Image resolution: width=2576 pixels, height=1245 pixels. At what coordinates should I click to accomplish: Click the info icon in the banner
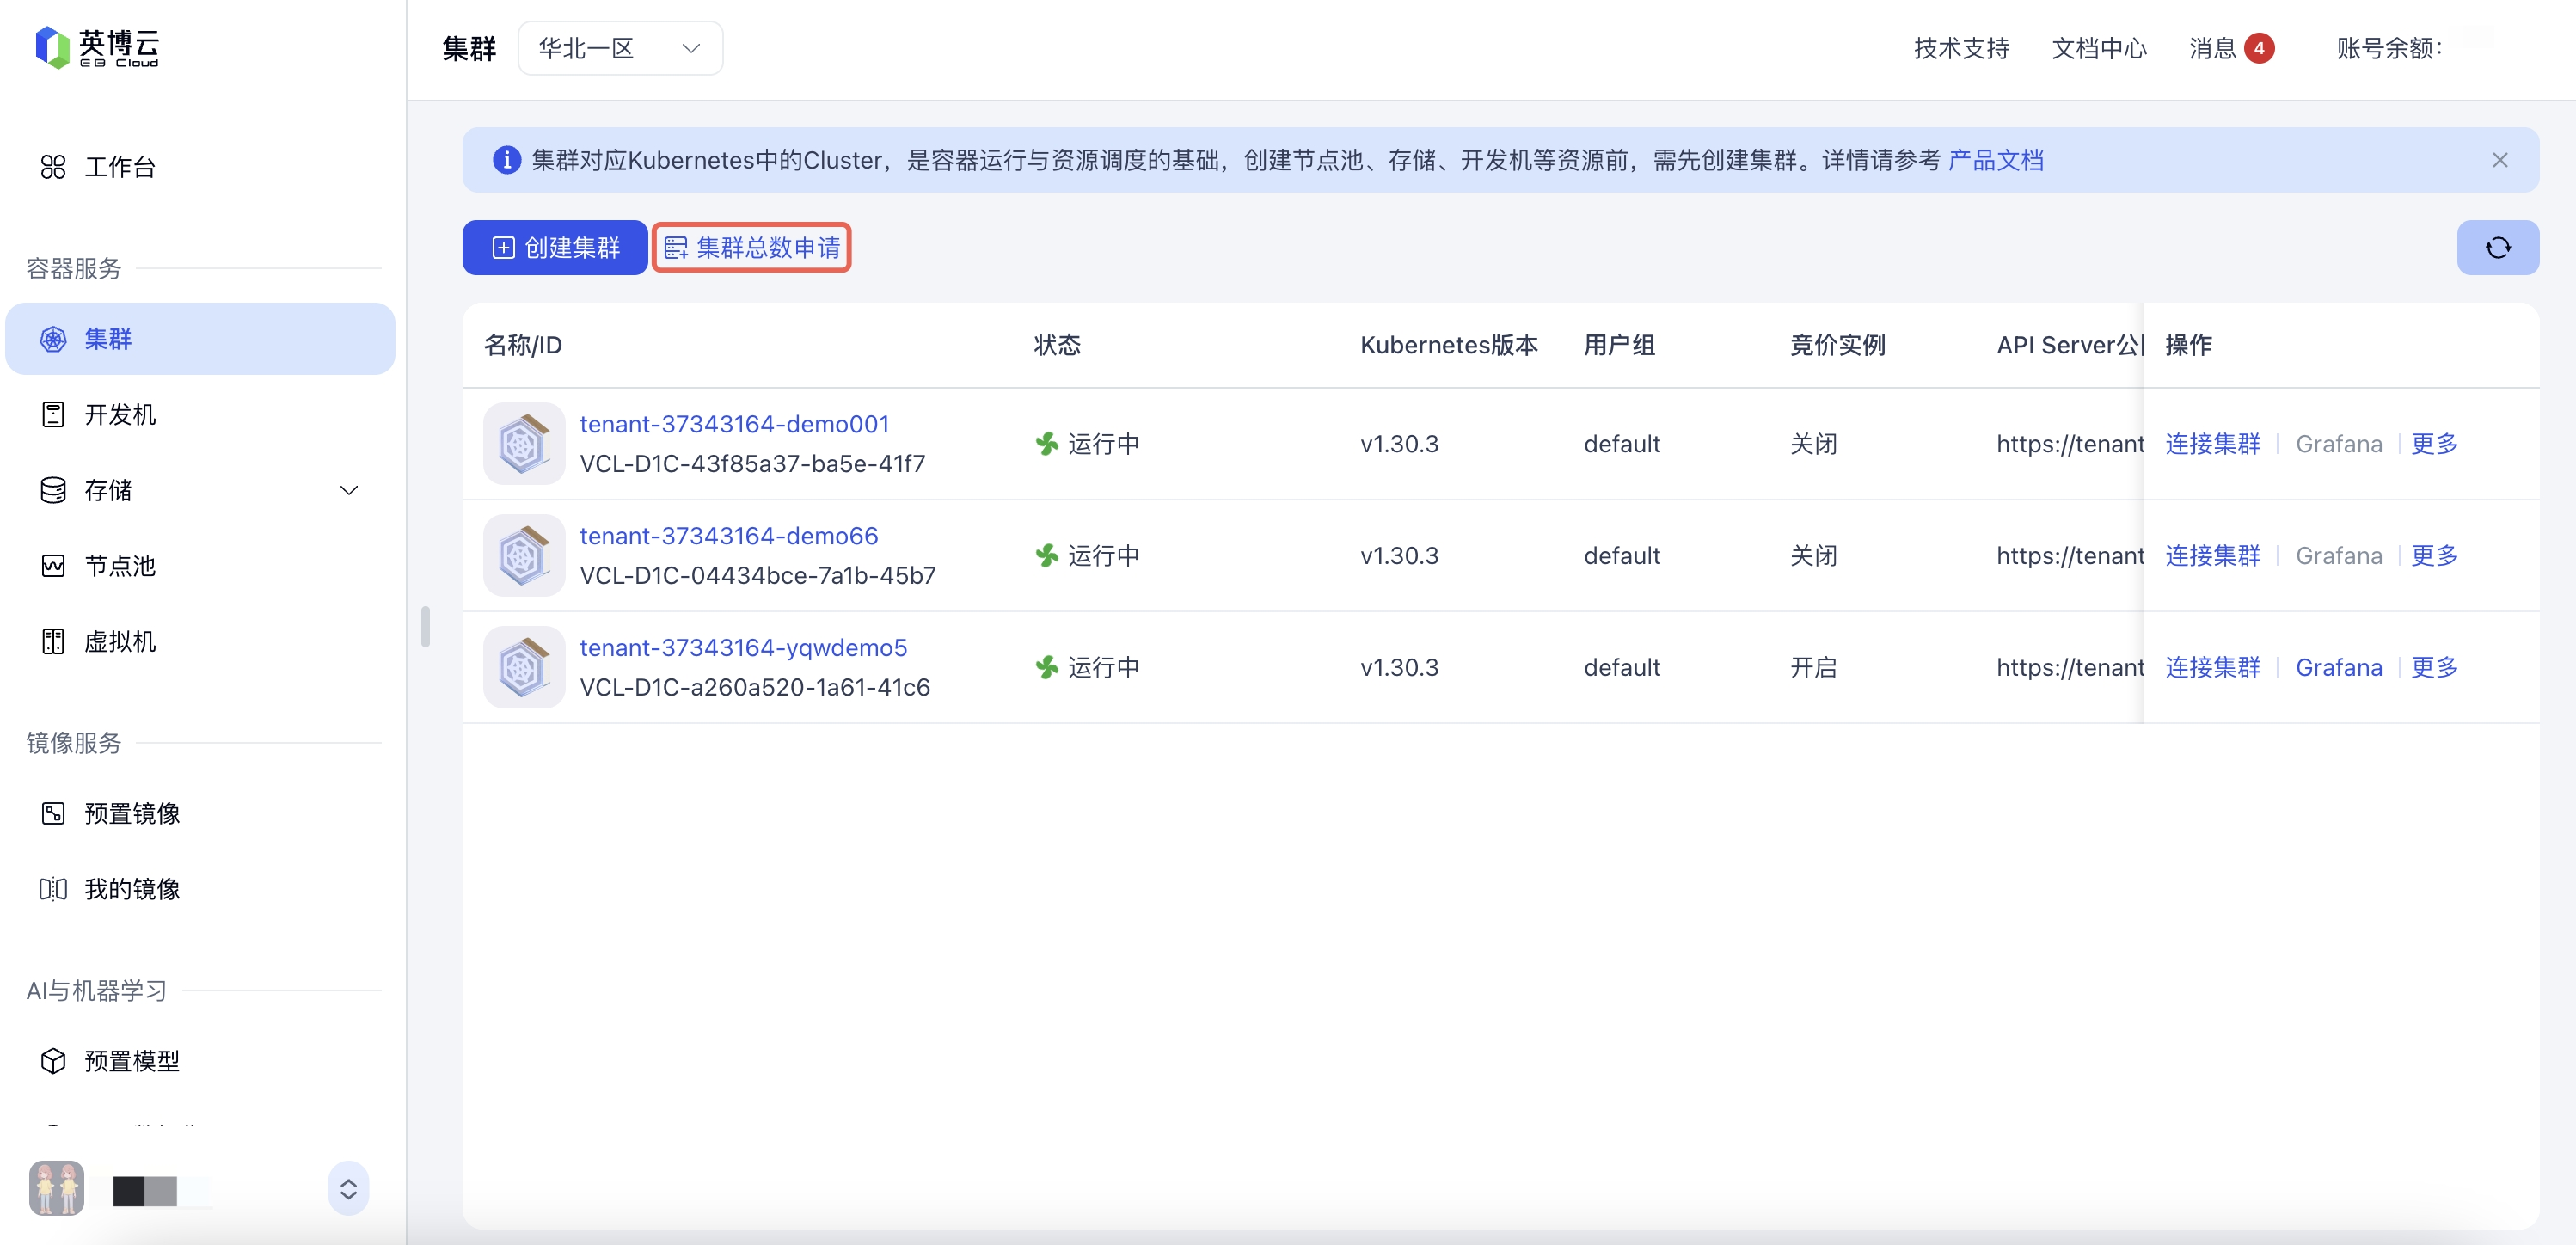(507, 160)
